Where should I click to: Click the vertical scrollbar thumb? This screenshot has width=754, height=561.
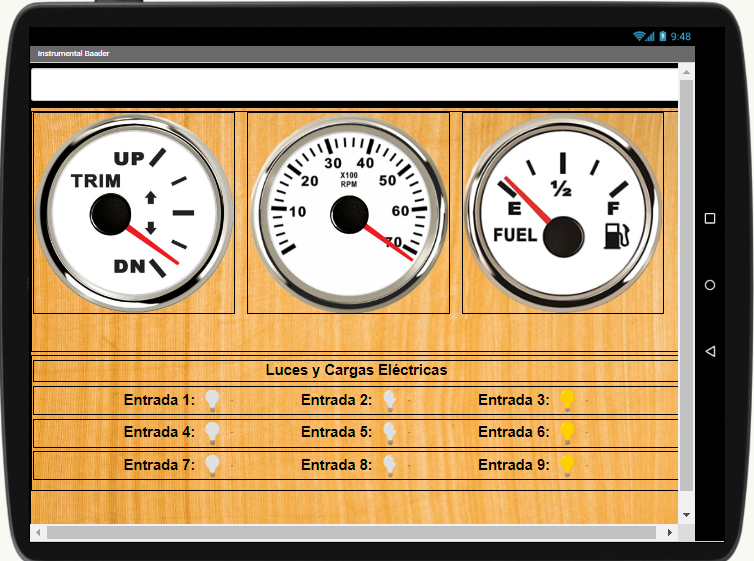686,286
